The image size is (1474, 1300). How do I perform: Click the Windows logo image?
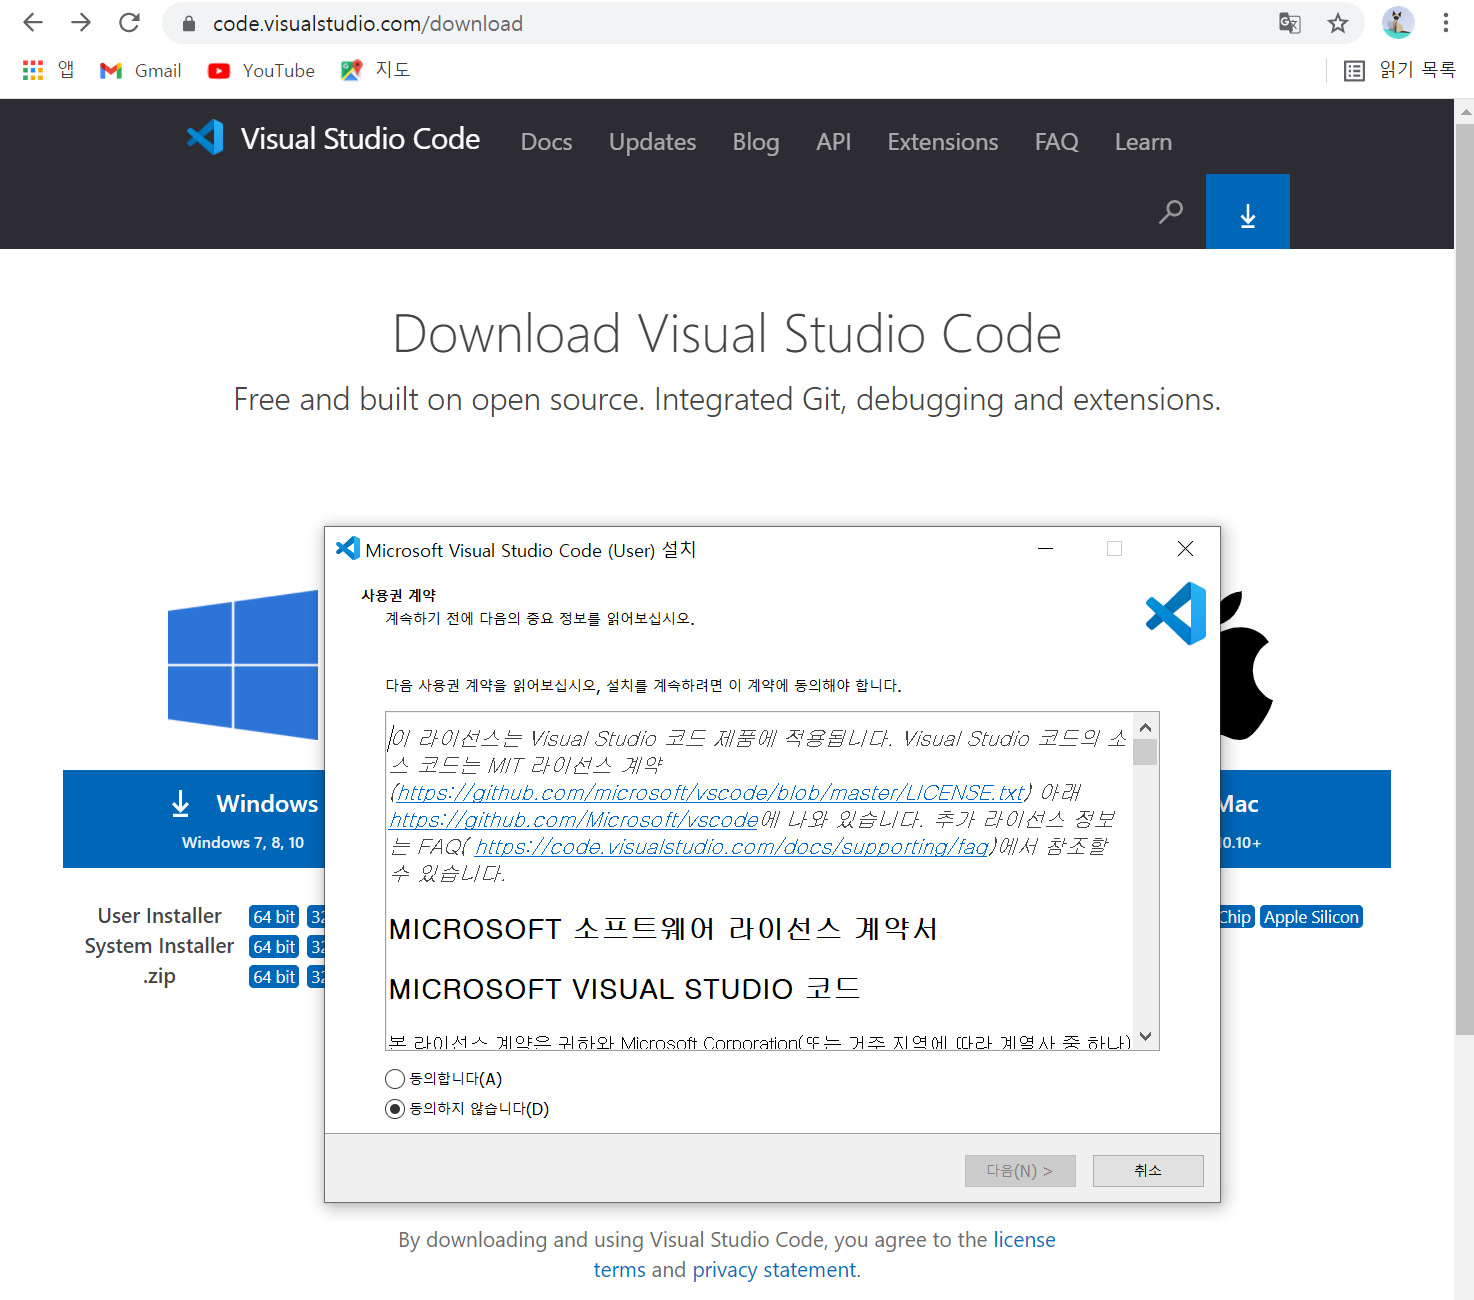pos(243,665)
